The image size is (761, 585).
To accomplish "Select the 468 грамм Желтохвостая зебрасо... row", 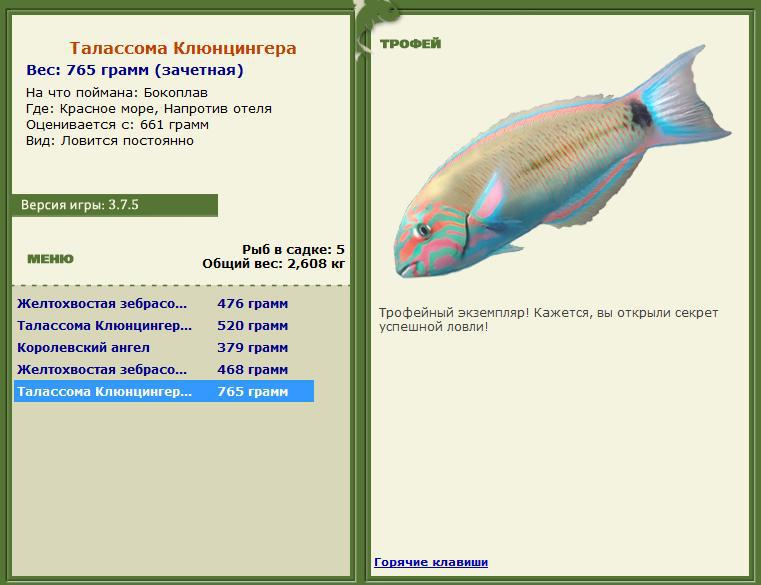I will pyautogui.click(x=164, y=369).
